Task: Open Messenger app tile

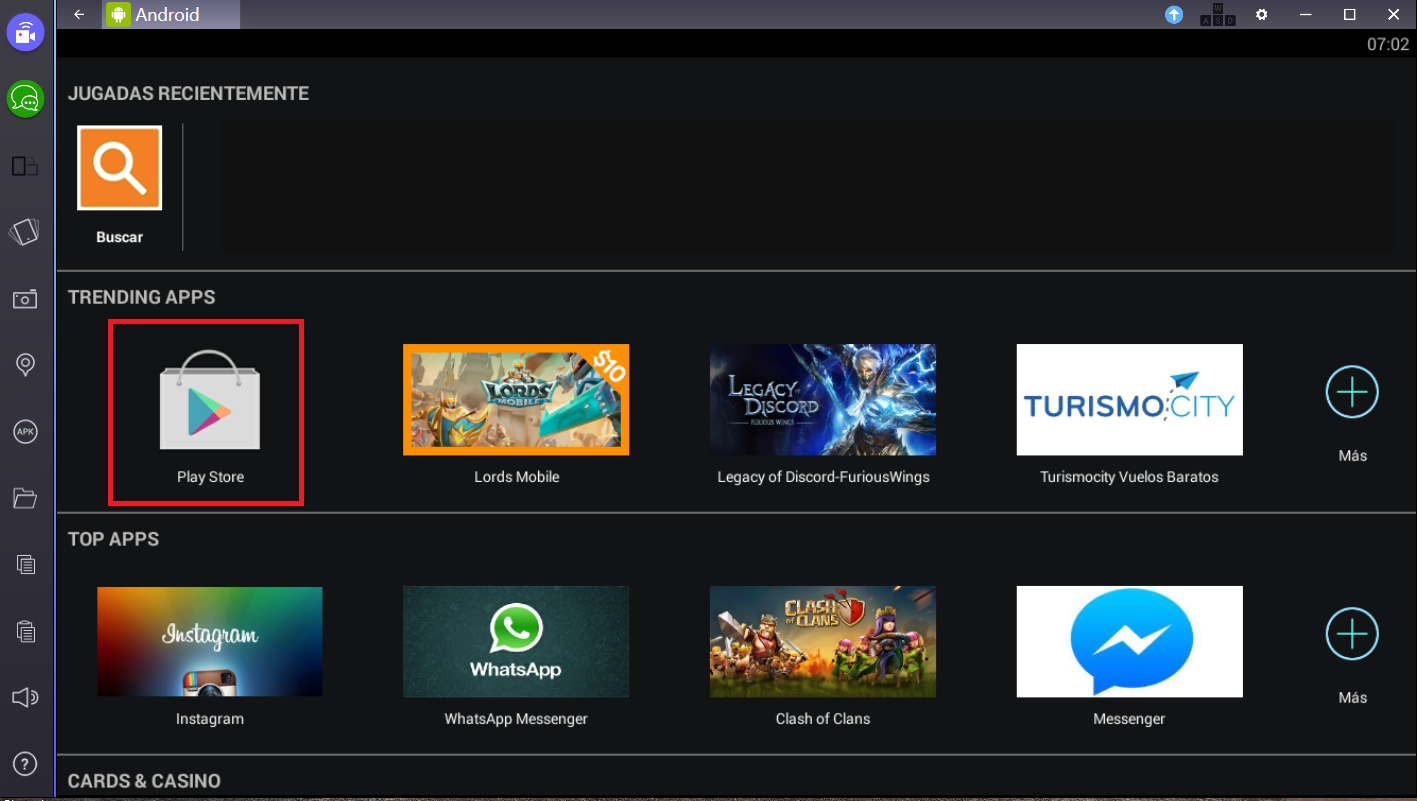Action: pos(1129,642)
